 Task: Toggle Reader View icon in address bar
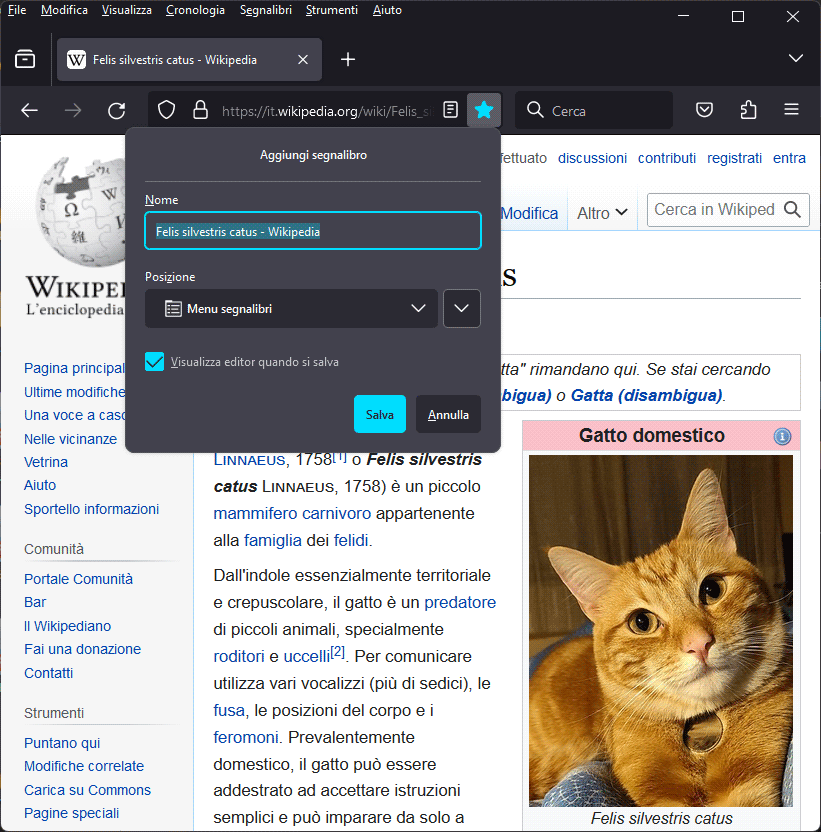450,110
